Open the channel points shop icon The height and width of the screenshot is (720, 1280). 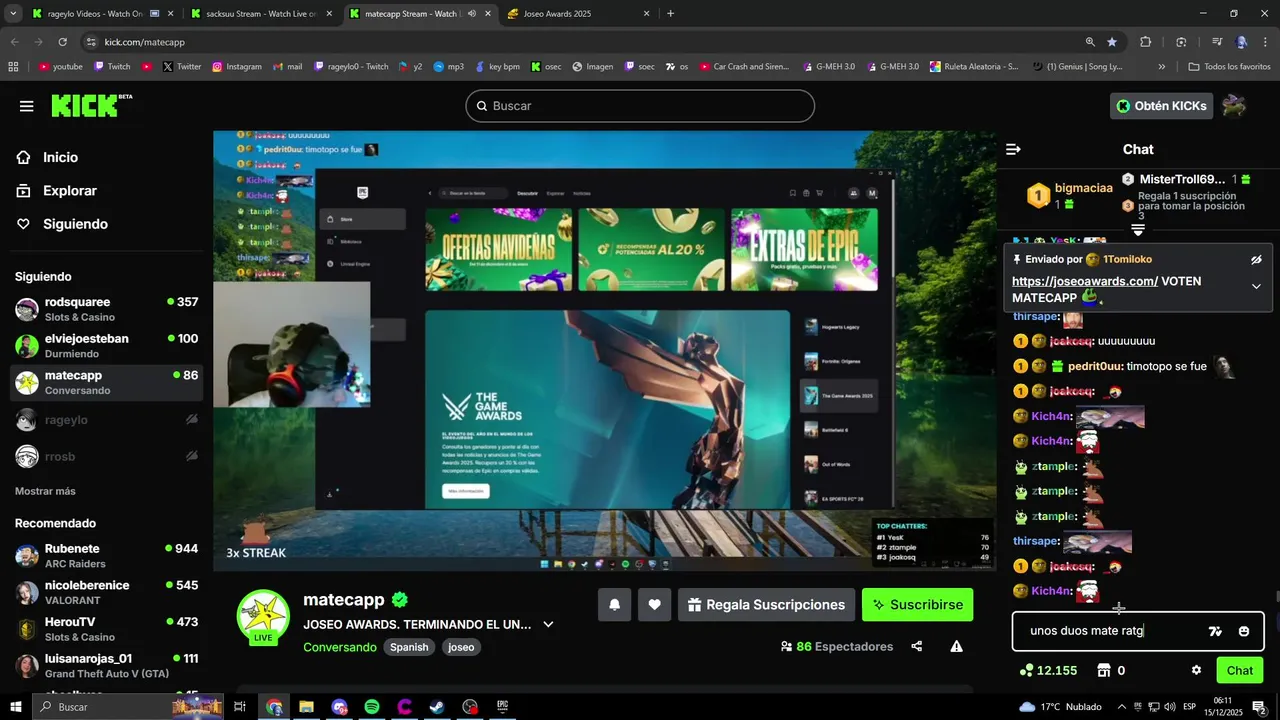1104,670
